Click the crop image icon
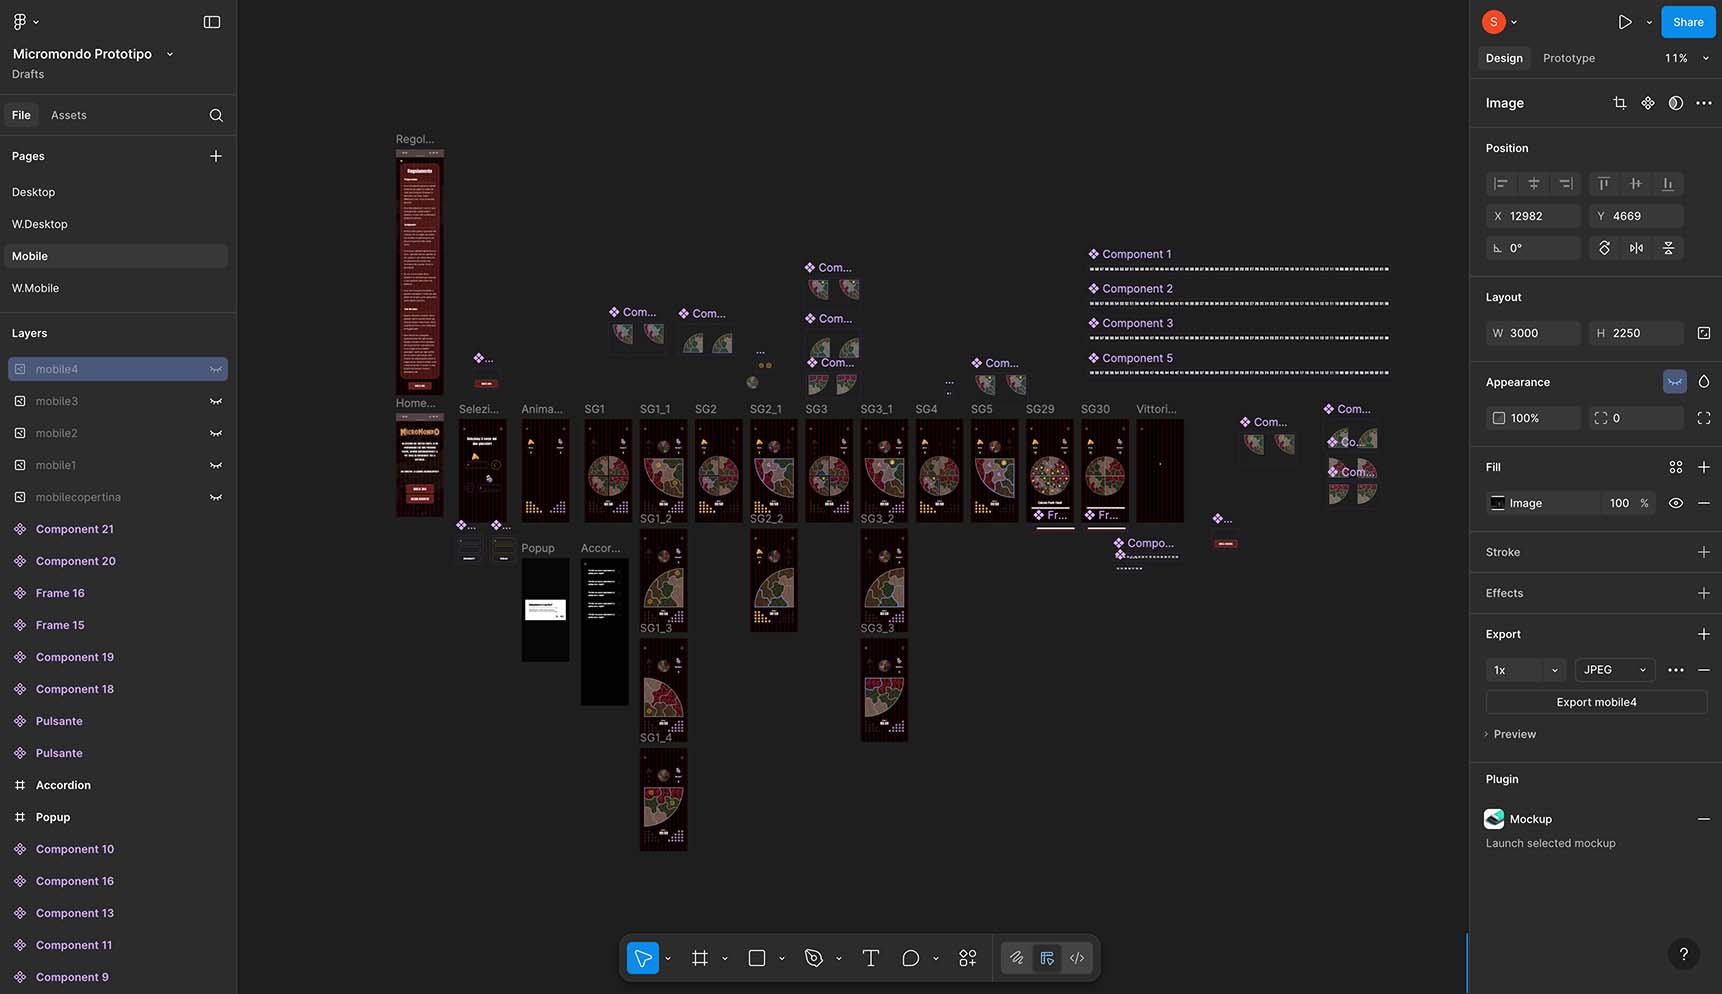Screen dimensions: 1722x994 tap(1619, 103)
